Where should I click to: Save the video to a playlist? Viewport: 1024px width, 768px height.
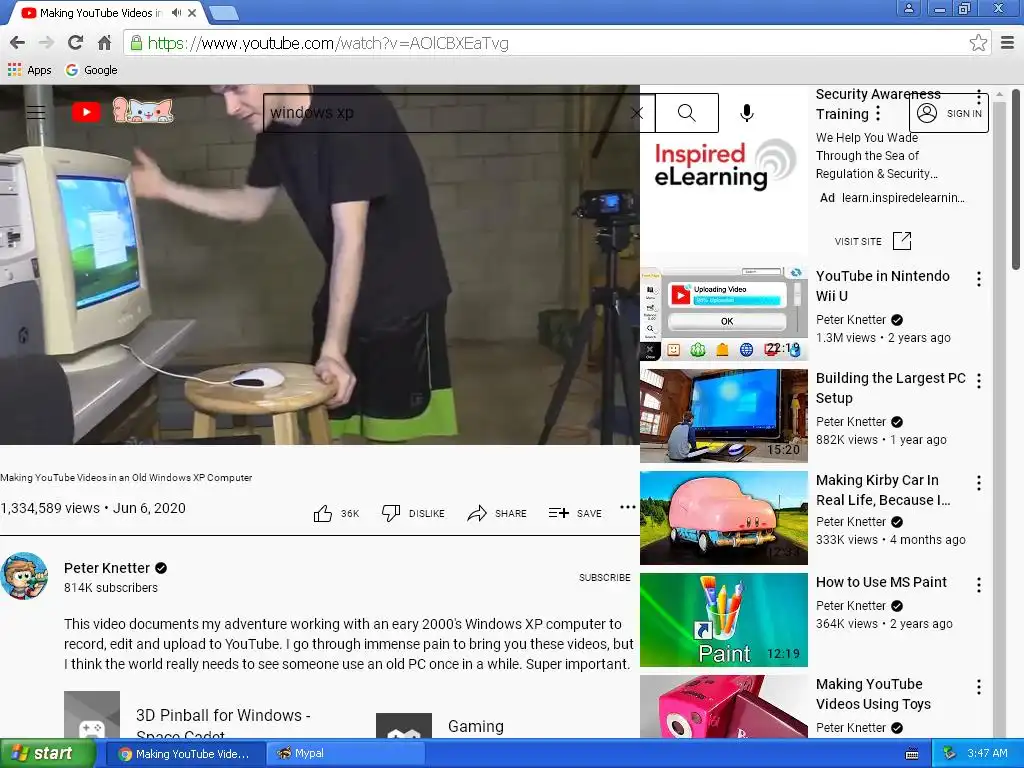[x=575, y=513]
